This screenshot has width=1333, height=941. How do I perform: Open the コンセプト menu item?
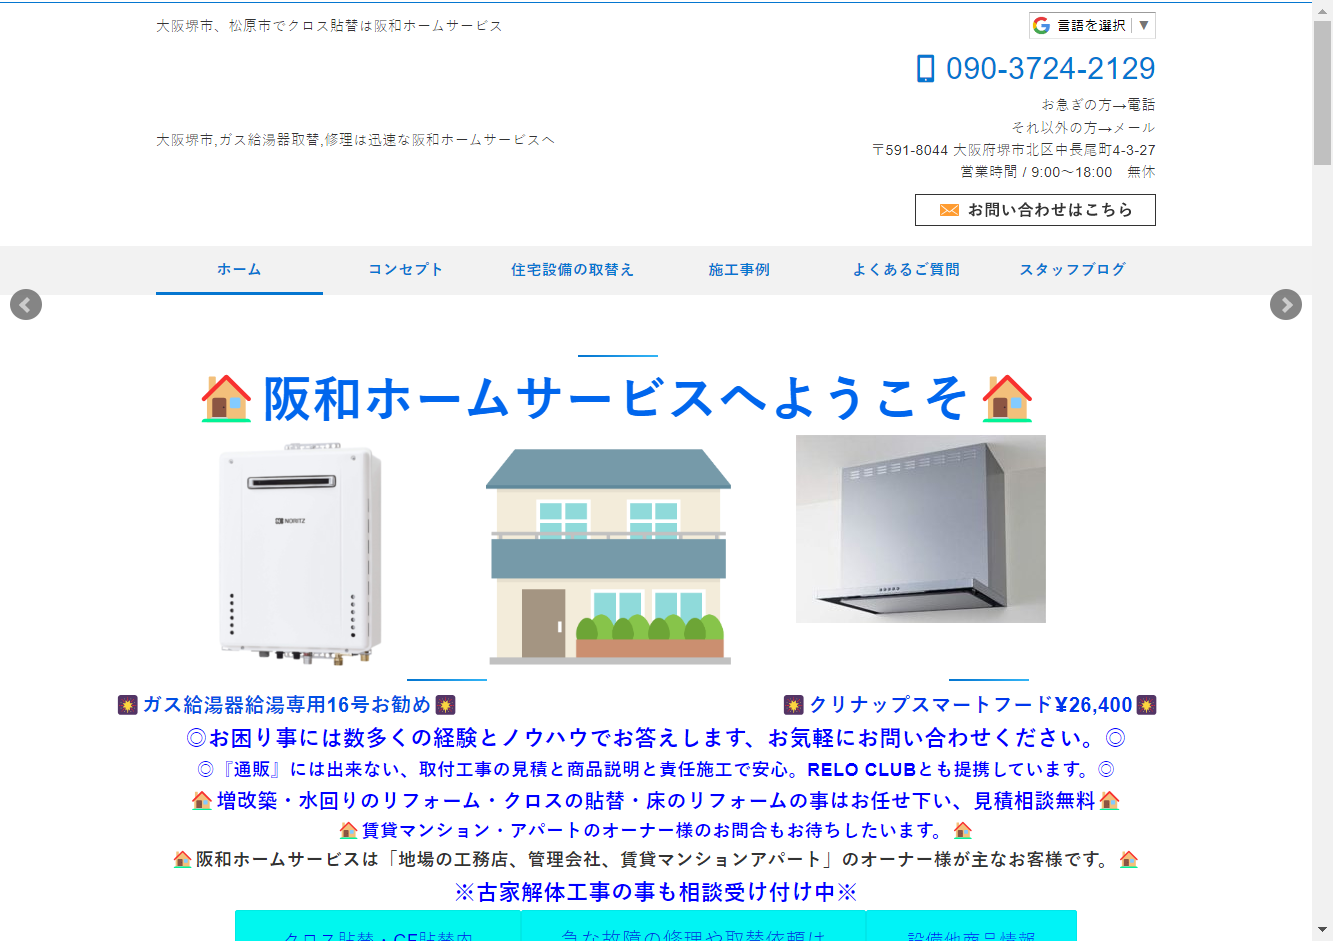pos(406,270)
